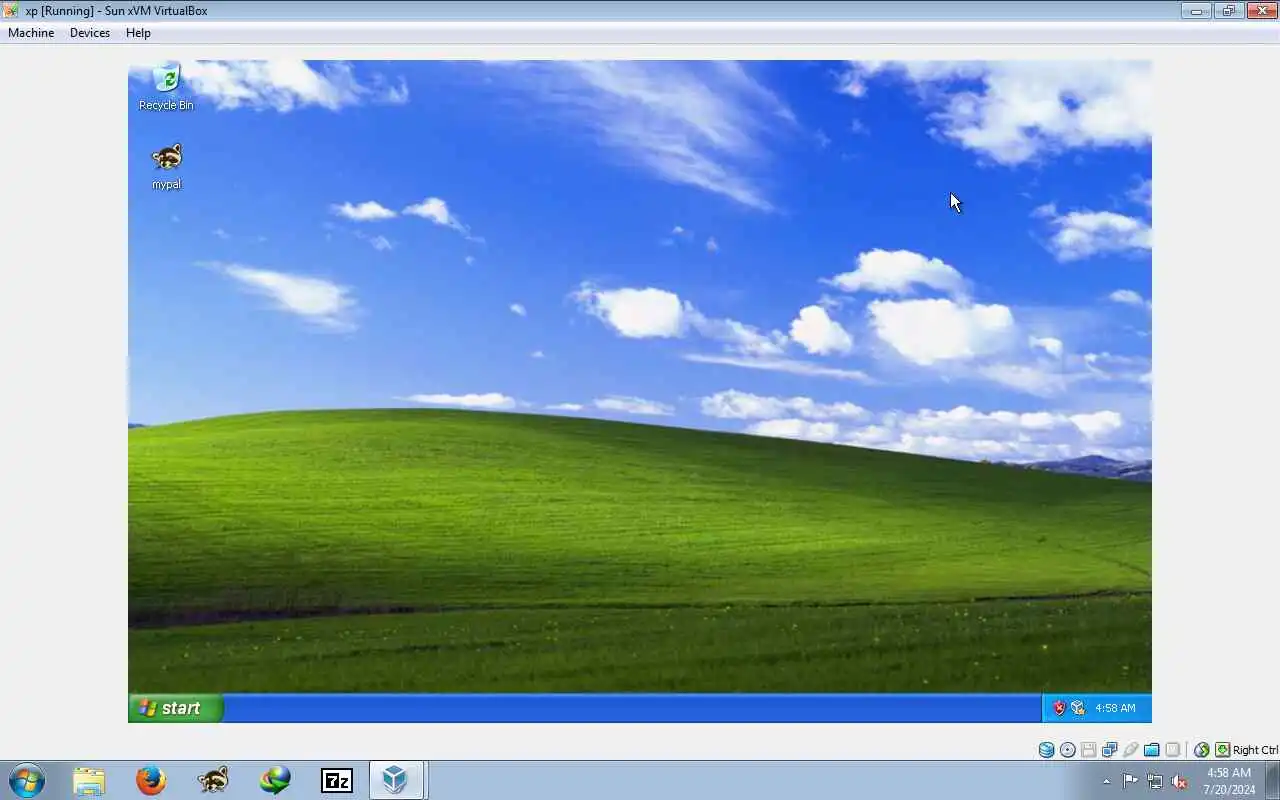The height and width of the screenshot is (800, 1280).
Task: Click the 4:58 AM clock on XP taskbar
Action: pos(1115,708)
